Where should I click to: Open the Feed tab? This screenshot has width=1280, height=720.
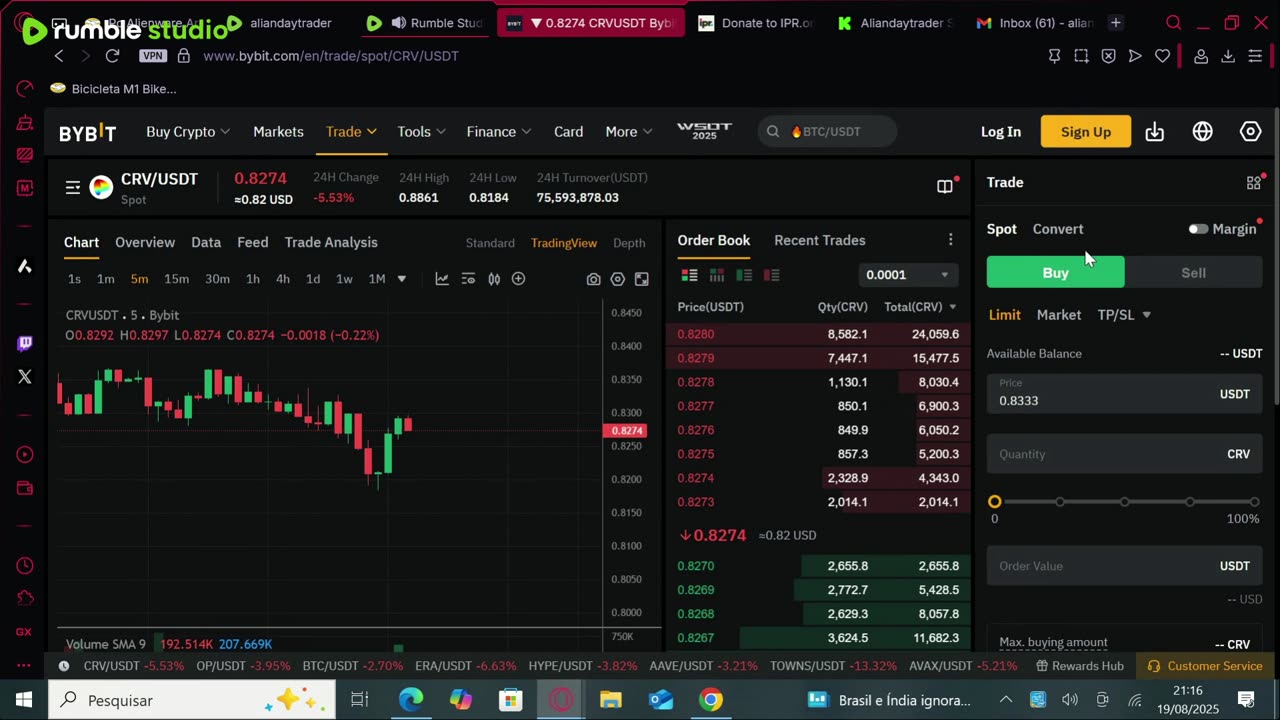tap(253, 242)
